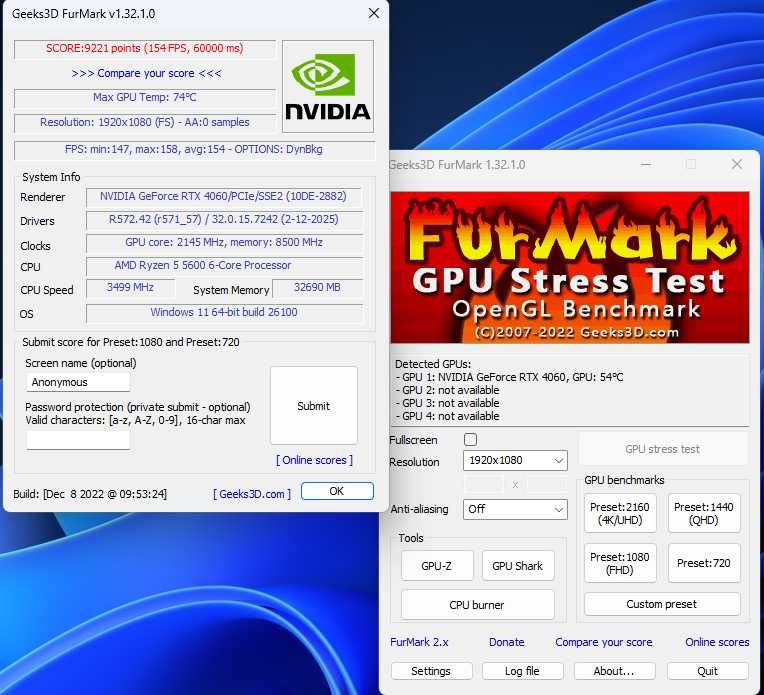764x695 pixels.
Task: Open [ Online scores ] link in results dialog
Action: [315, 460]
